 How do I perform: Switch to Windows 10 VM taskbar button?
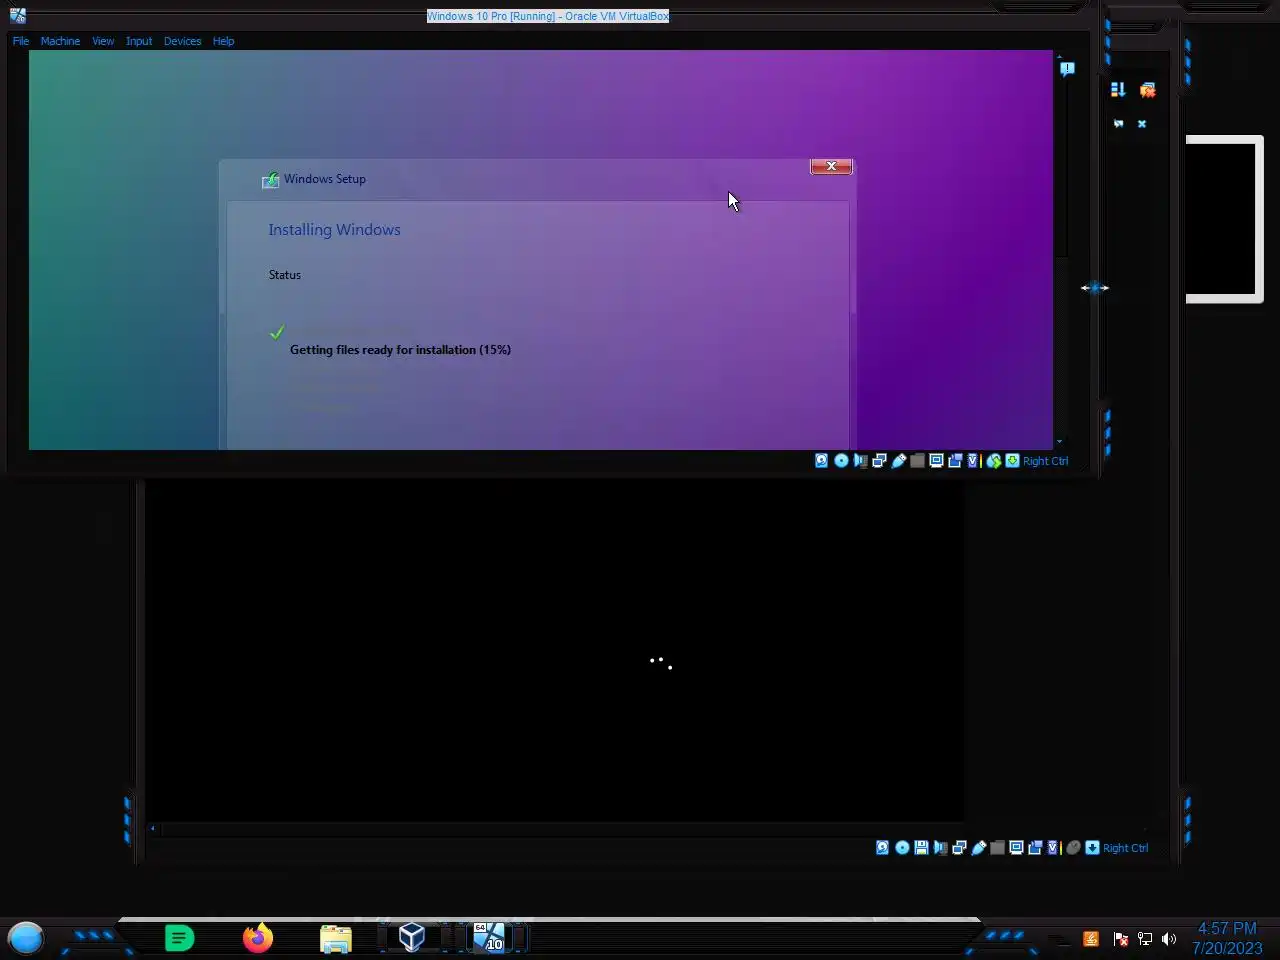pos(489,937)
